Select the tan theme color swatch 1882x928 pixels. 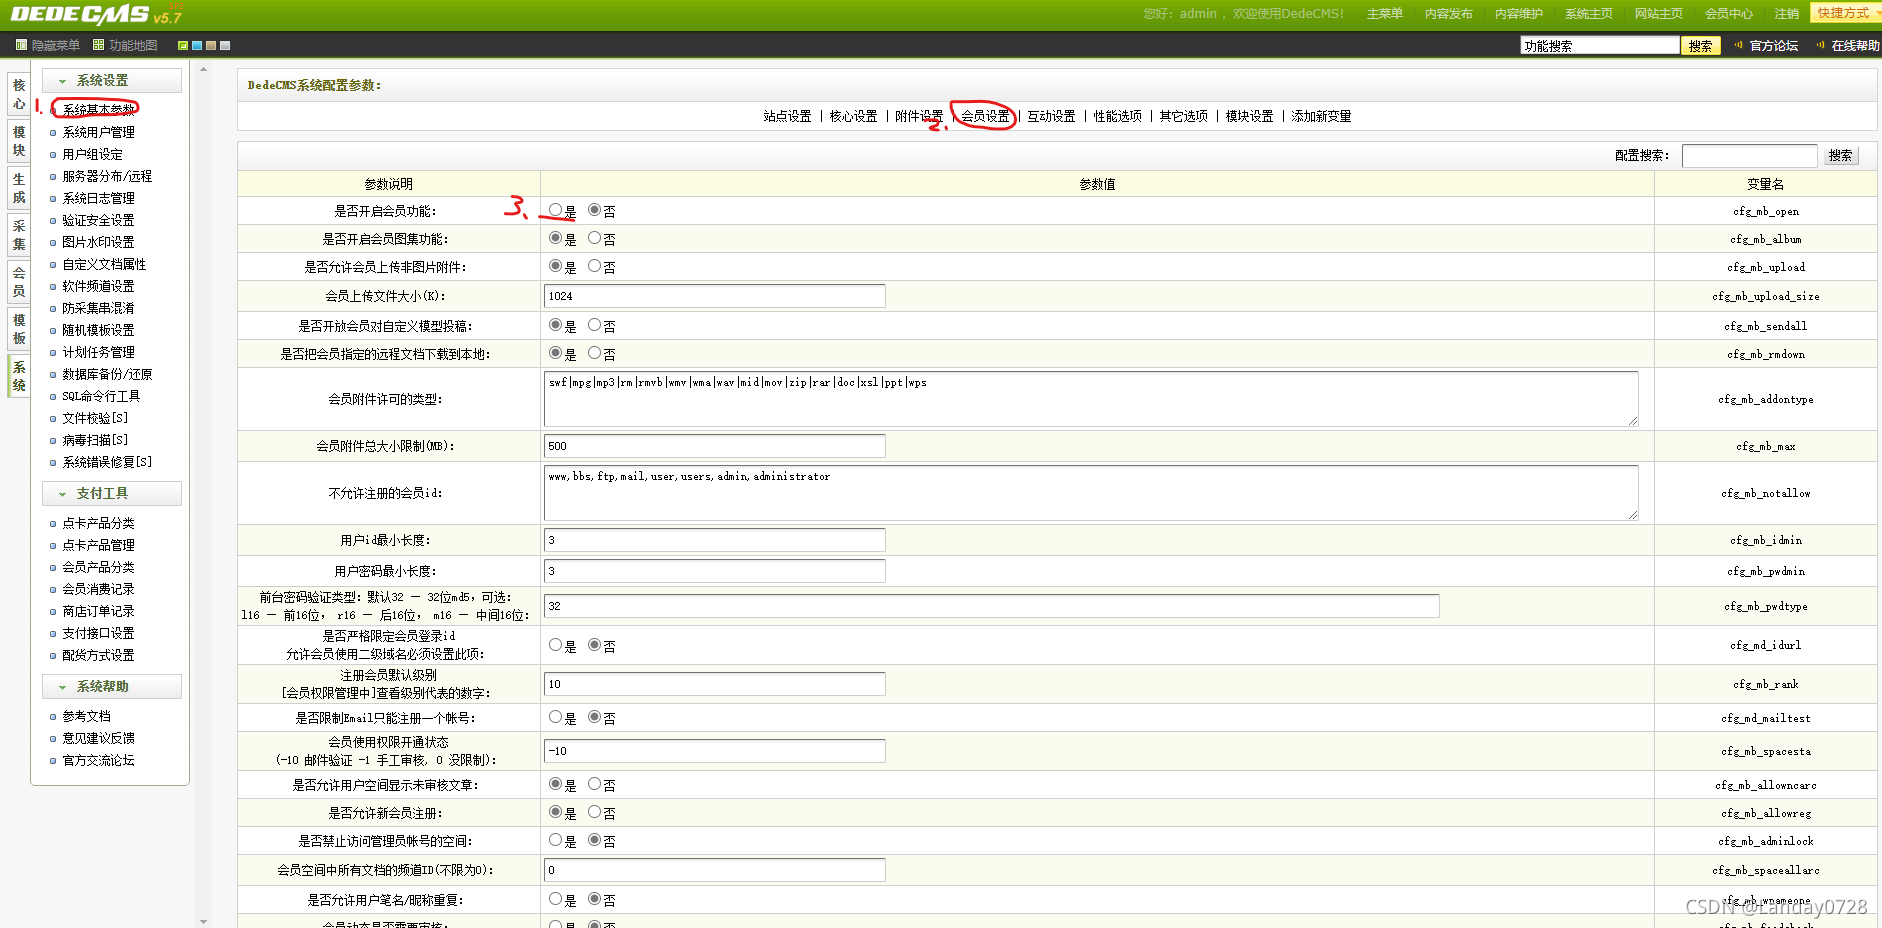(x=211, y=45)
